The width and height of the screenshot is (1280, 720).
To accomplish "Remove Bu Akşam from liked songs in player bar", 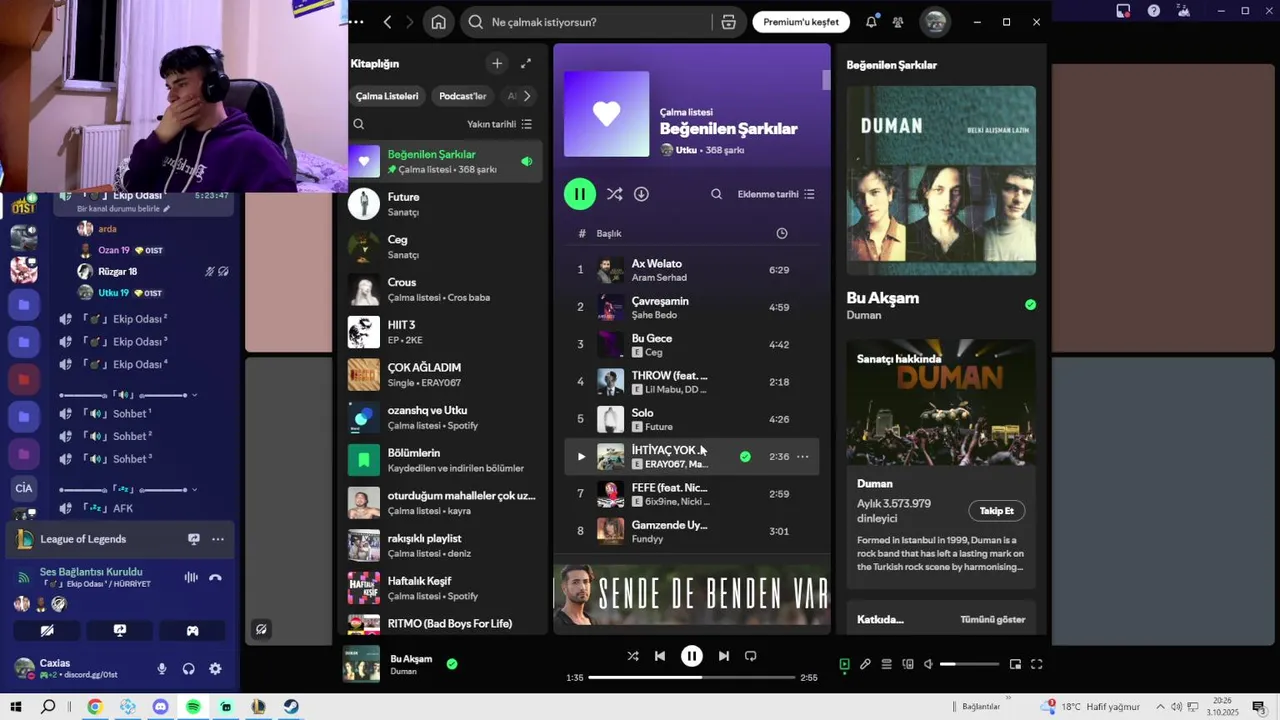I will pos(452,663).
